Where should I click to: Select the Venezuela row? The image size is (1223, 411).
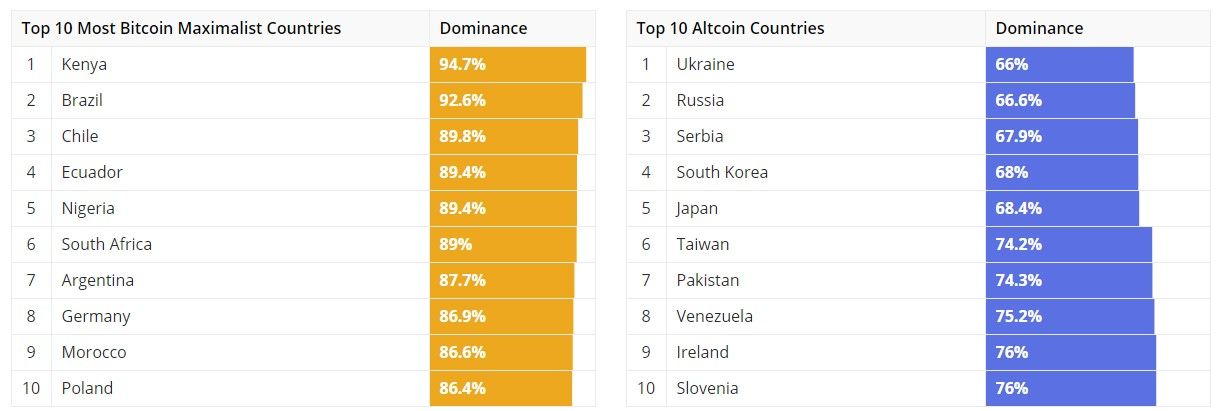click(714, 316)
